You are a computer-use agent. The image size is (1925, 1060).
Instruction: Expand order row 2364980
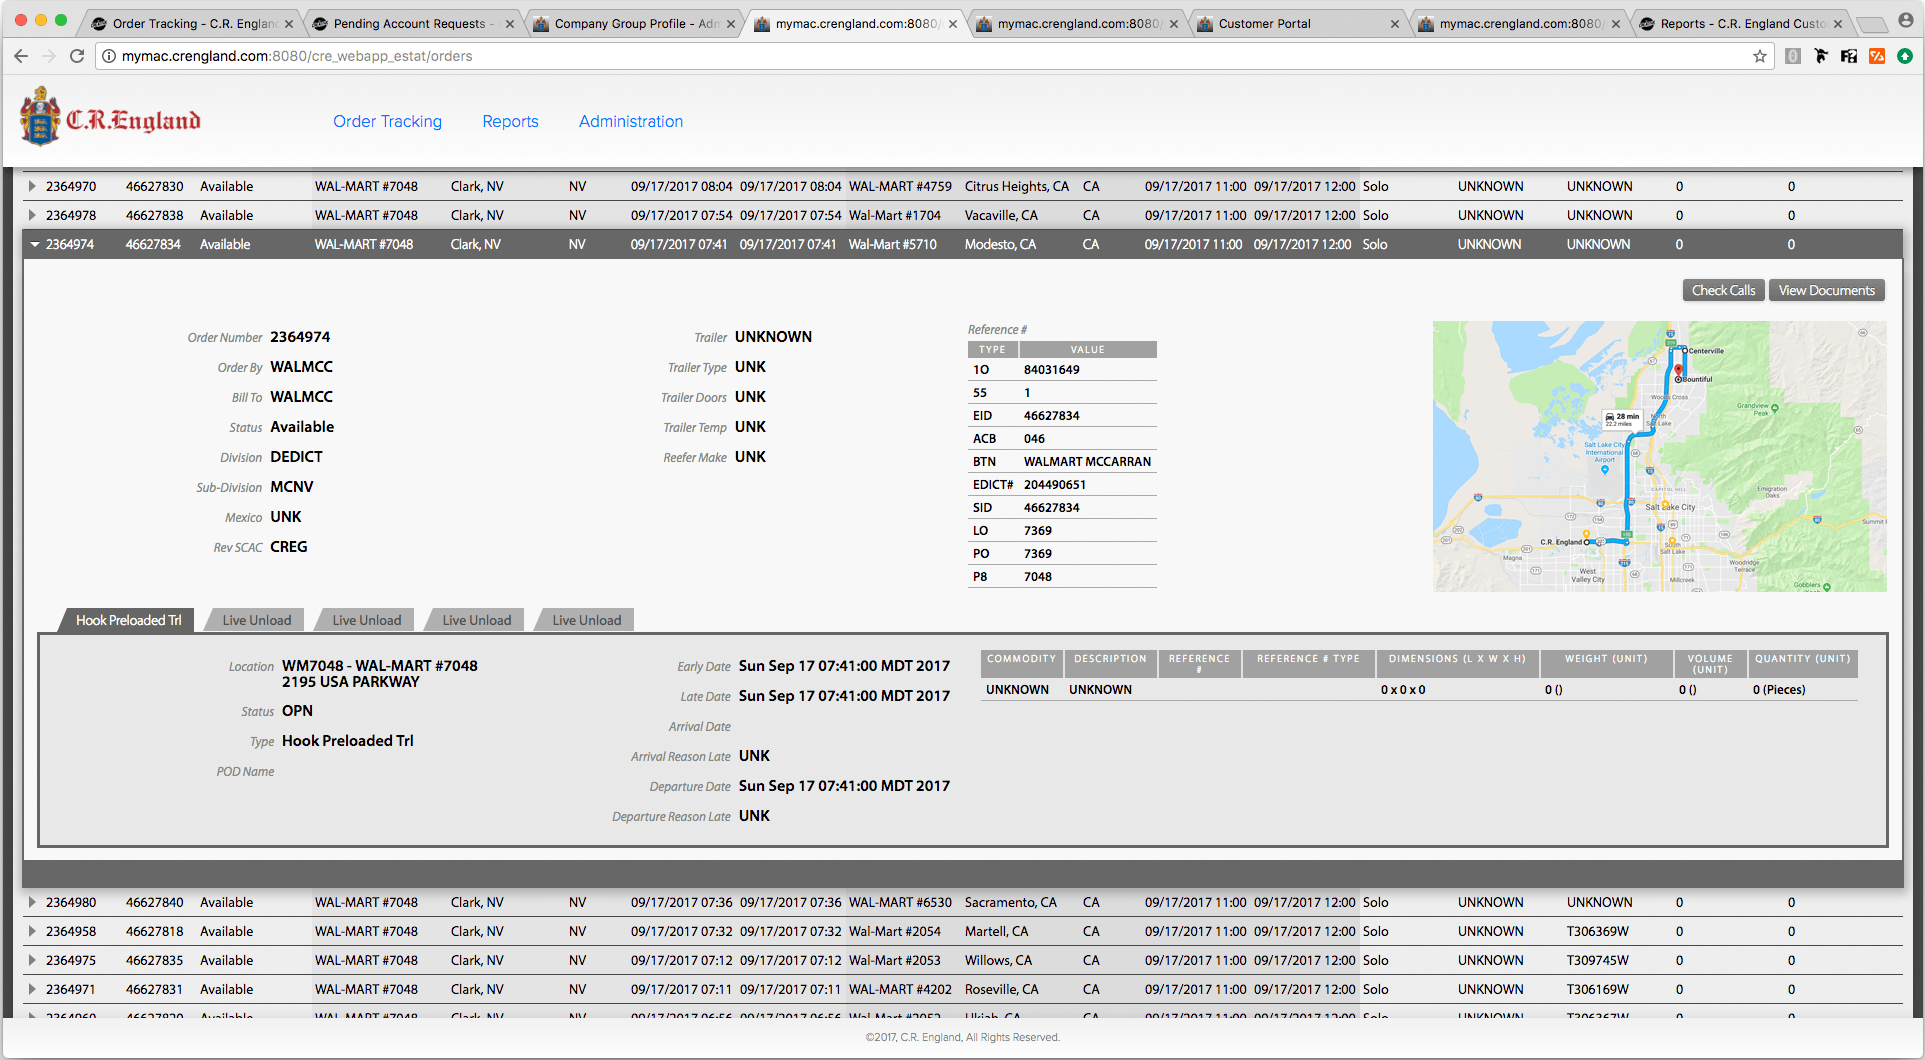point(32,902)
